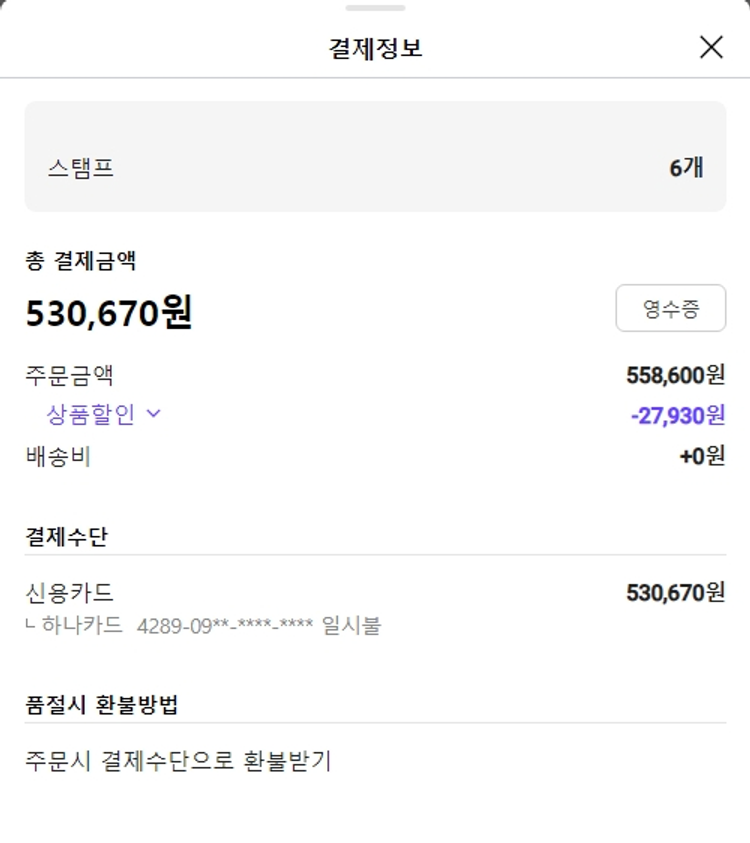Click the -27,930원 discount value
Viewport: 750px width, 843px height.
678,415
